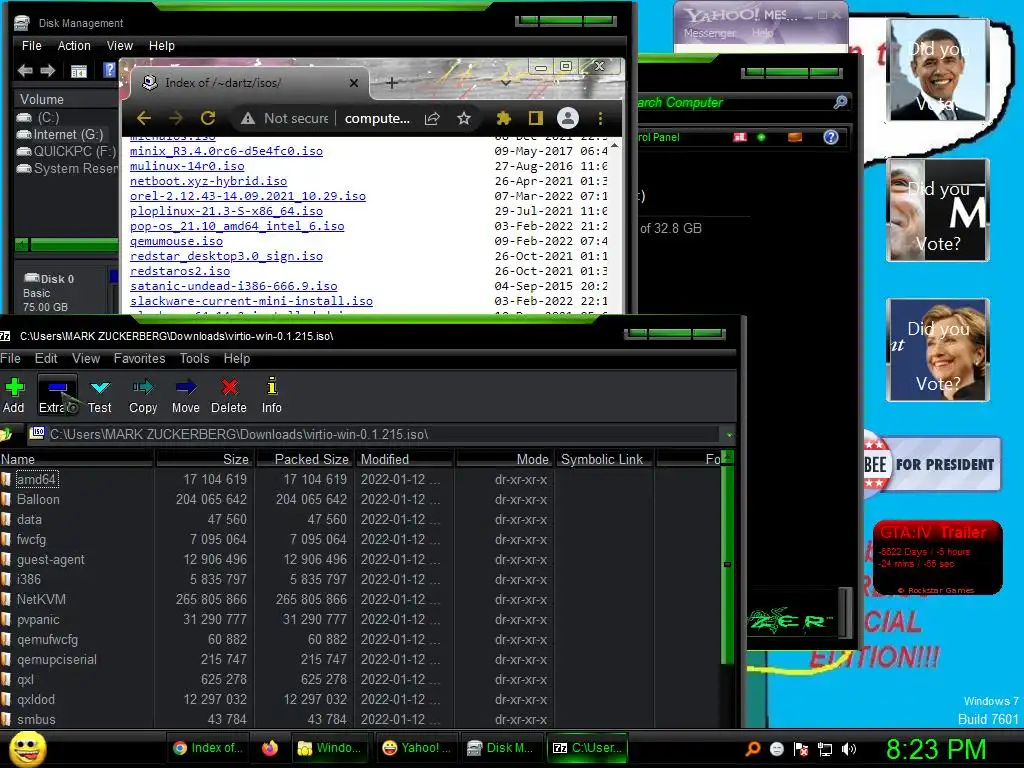This screenshot has height=768, width=1024.
Task: Open netboot.xyz-hybrid.iso link
Action: [208, 181]
